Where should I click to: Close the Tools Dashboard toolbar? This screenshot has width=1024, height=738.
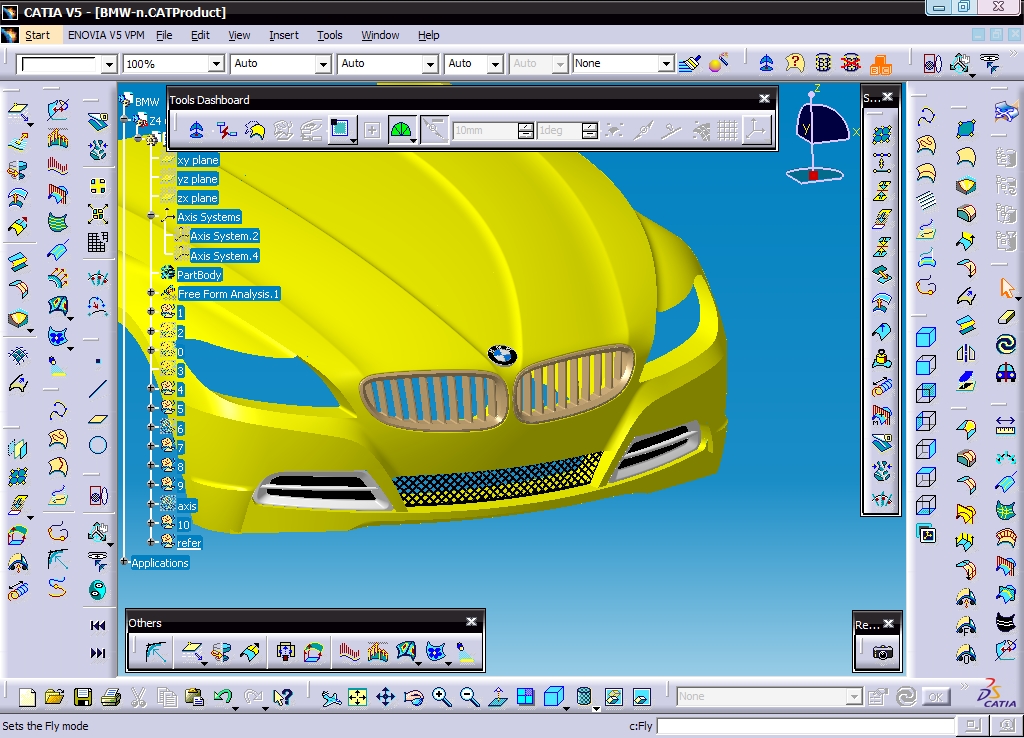click(x=765, y=99)
